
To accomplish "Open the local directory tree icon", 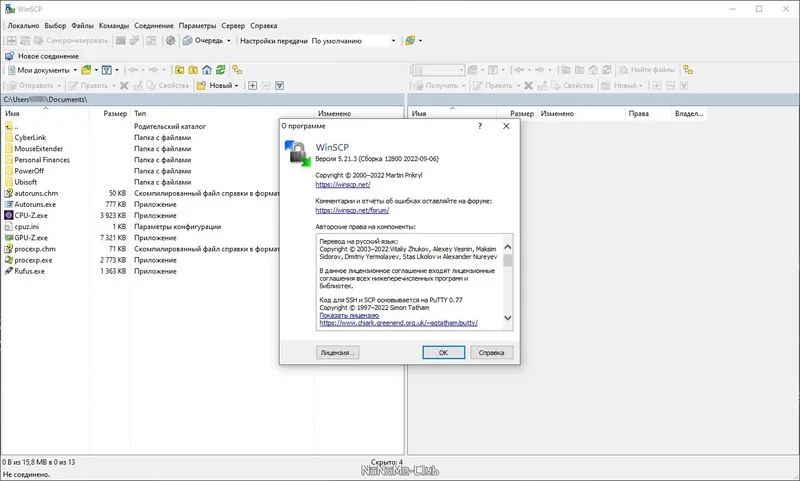I will 237,70.
